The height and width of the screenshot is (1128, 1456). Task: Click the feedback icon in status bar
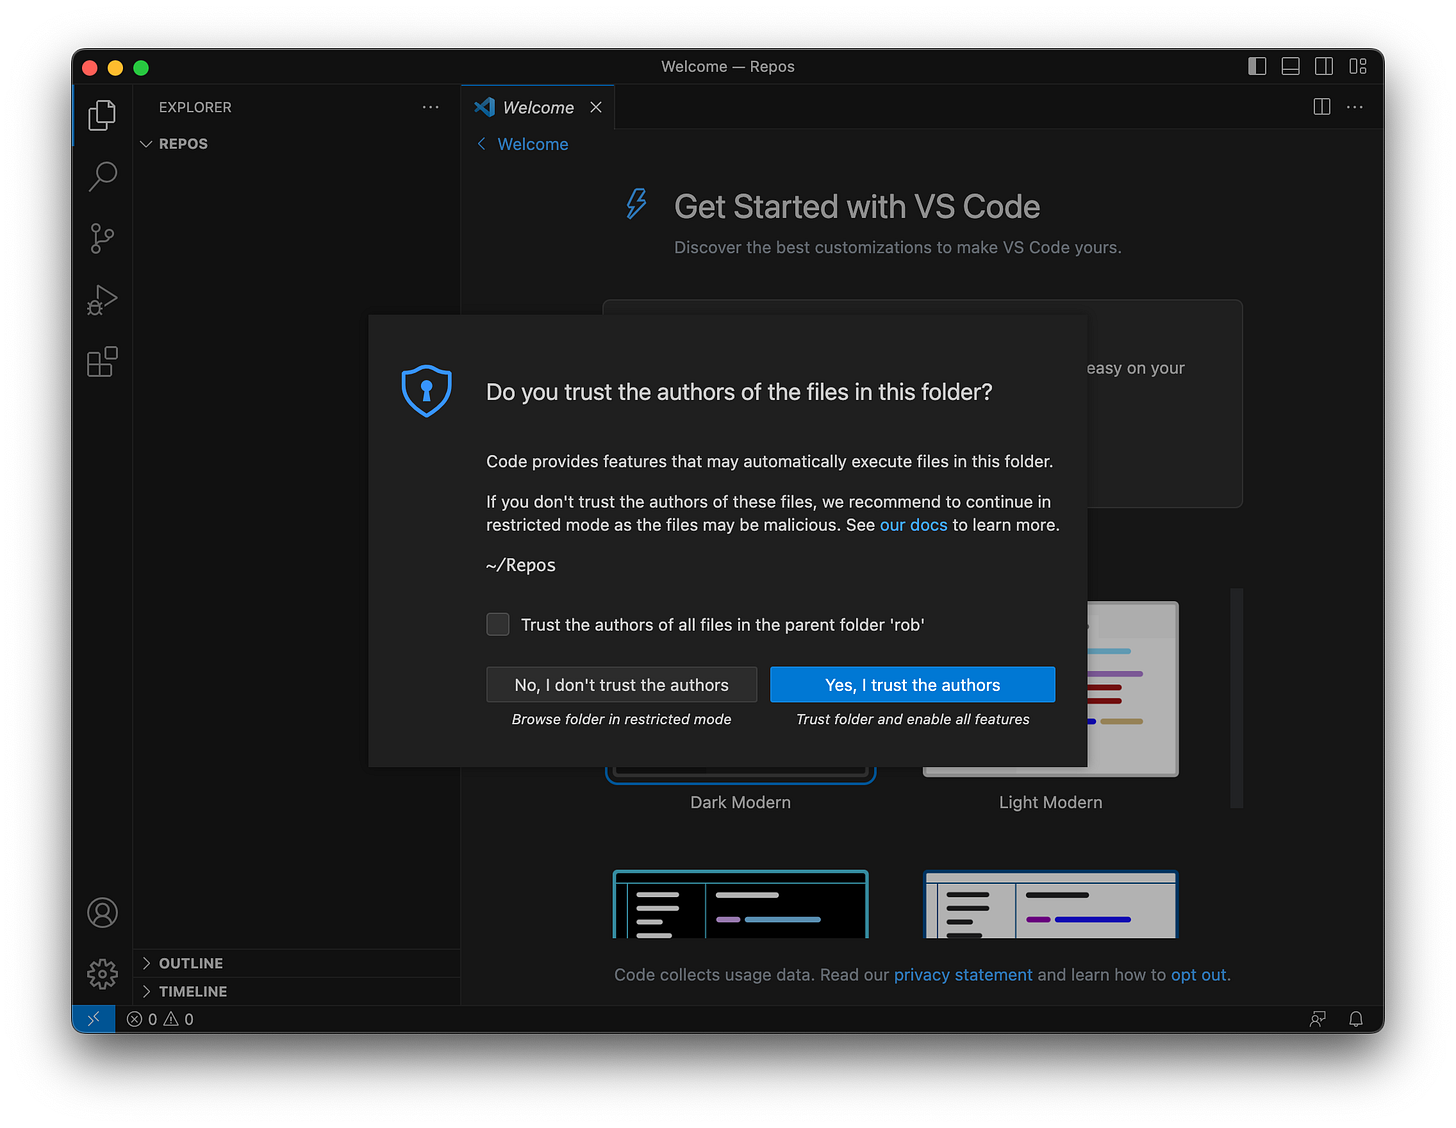[1318, 1019]
